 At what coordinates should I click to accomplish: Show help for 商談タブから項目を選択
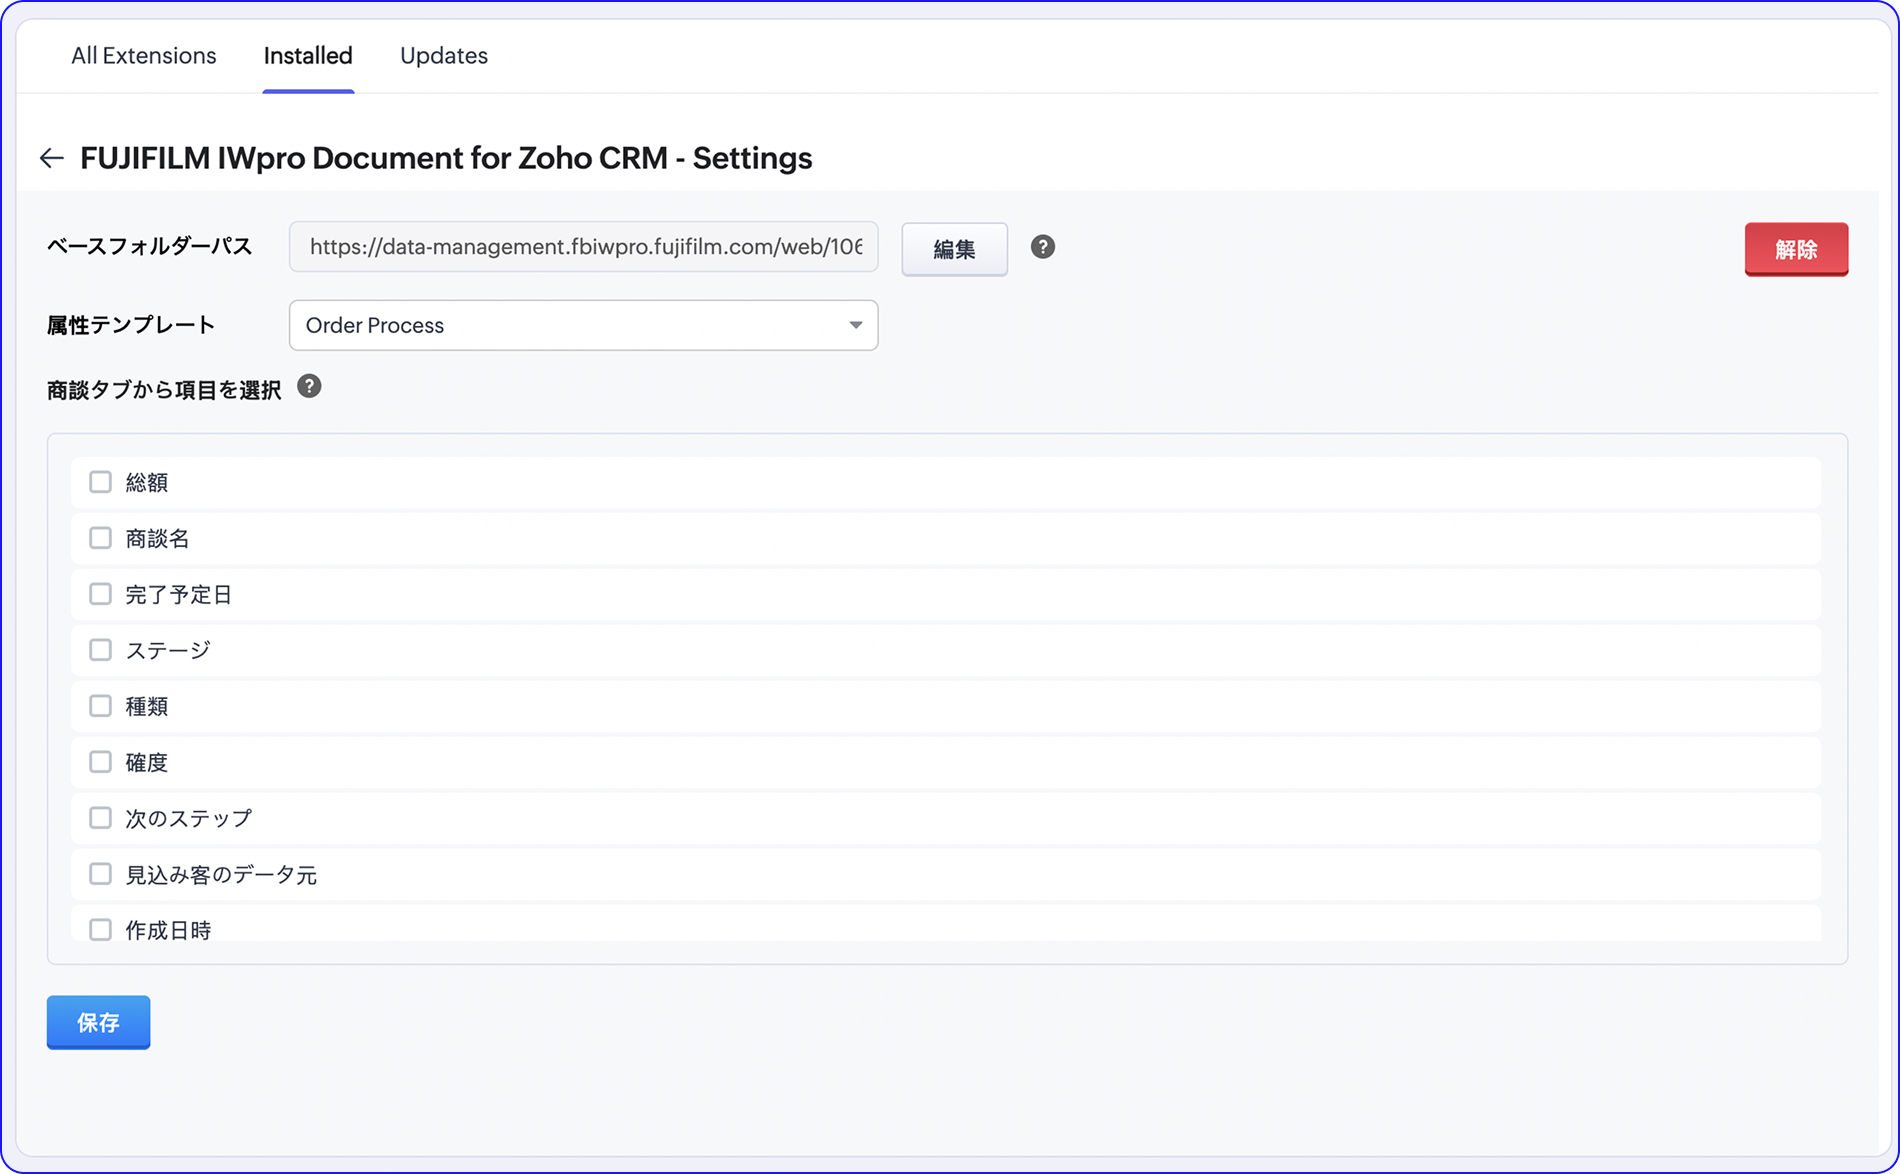[x=310, y=387]
